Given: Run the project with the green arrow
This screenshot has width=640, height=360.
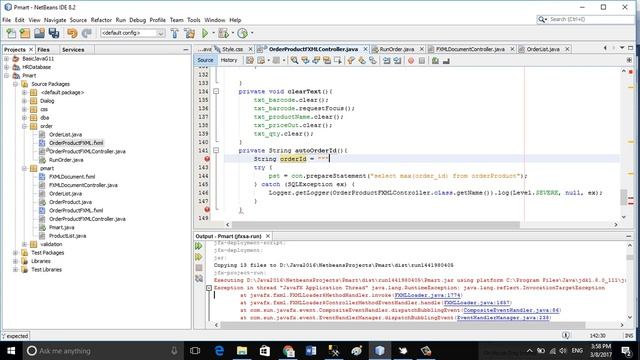Looking at the screenshot, I should coord(205,33).
